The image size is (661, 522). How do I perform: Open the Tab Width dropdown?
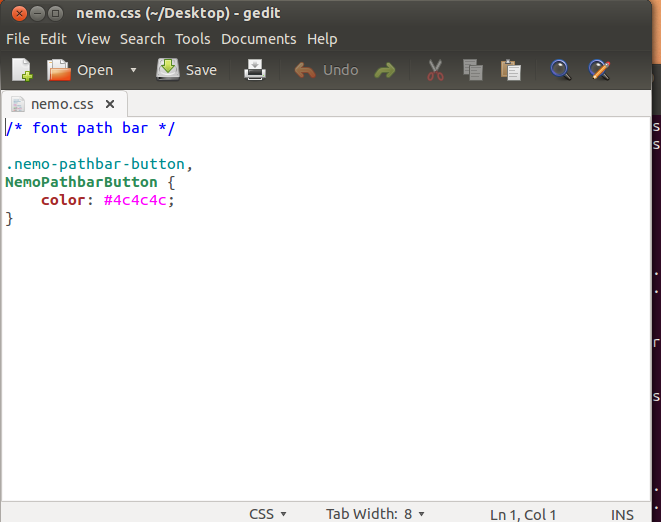coord(375,514)
